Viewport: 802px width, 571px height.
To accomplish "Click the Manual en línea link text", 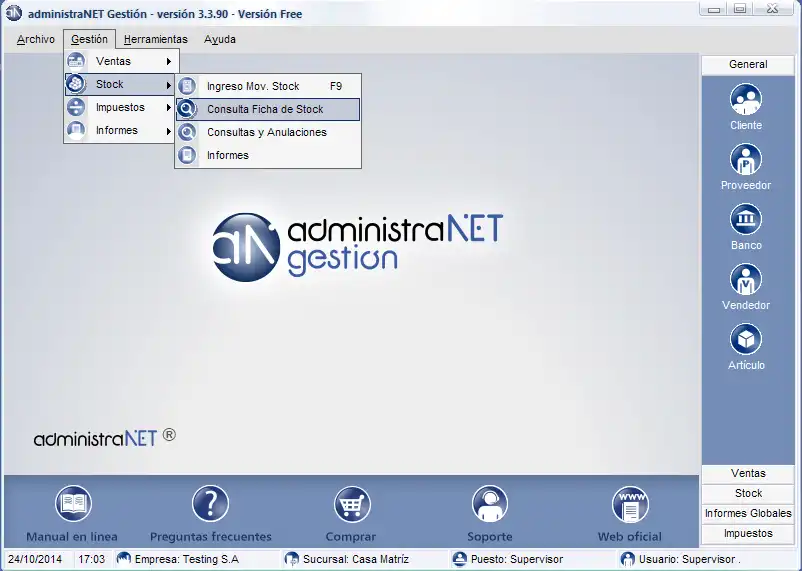I will tap(72, 537).
